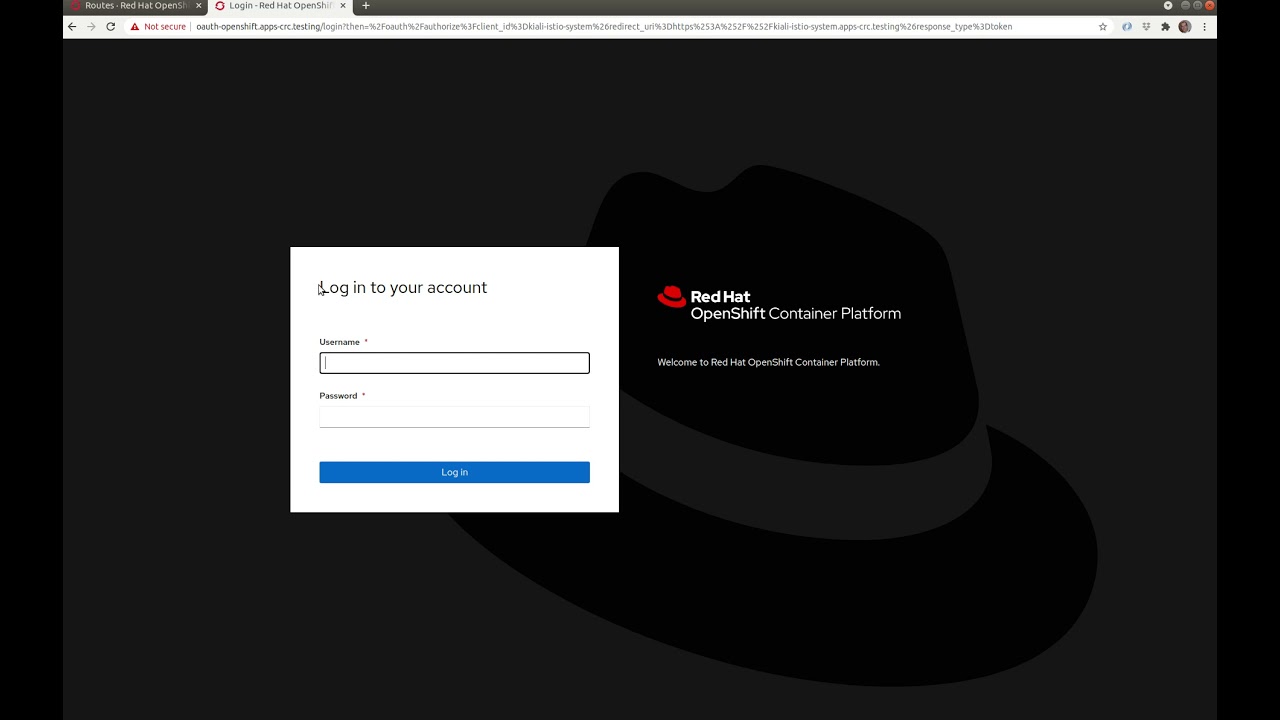
Task: Click the OpenShift Container Platform title text
Action: point(795,314)
